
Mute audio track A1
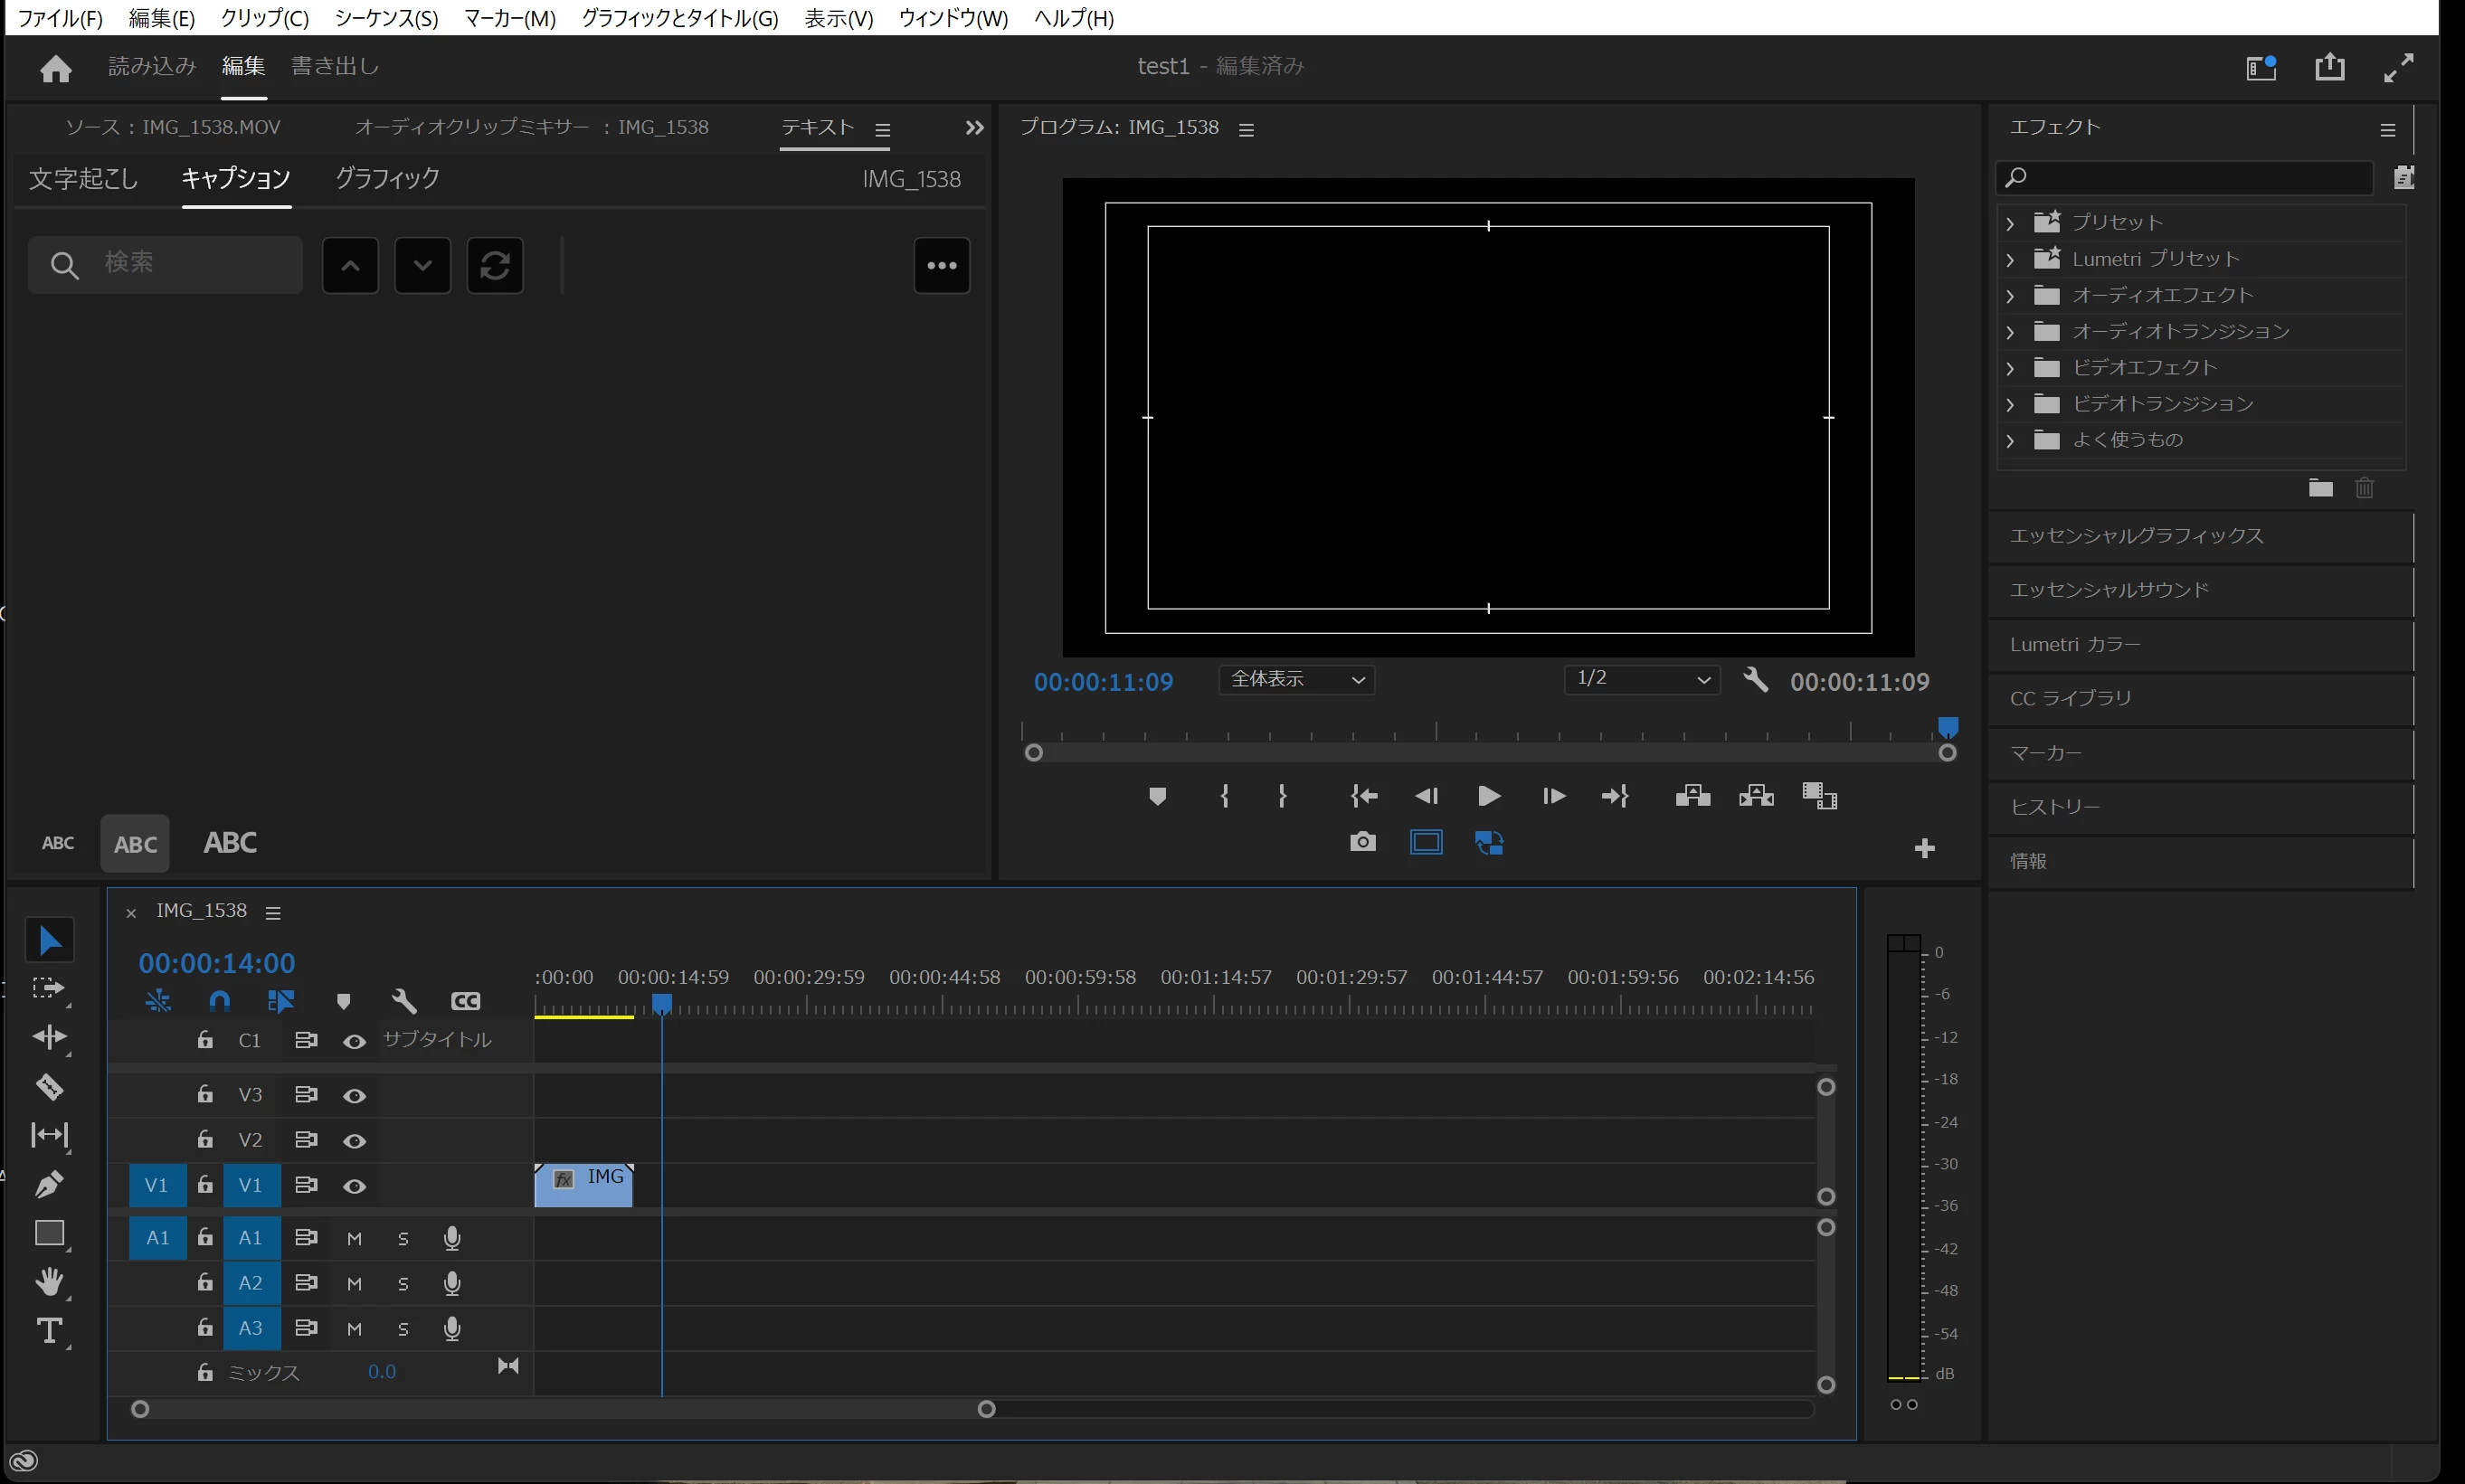coord(354,1239)
